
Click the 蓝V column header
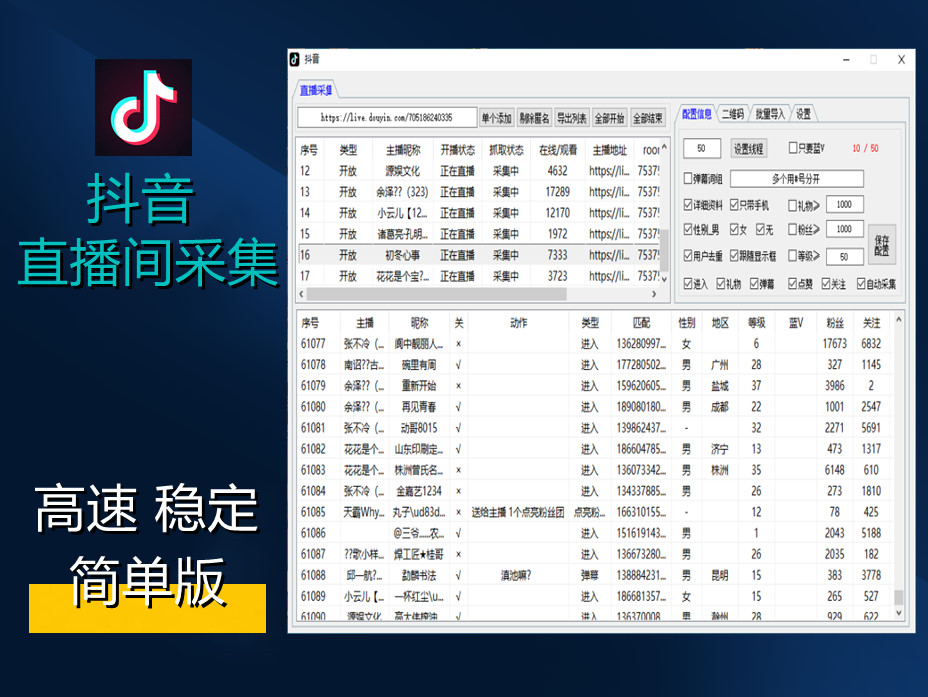pos(796,323)
